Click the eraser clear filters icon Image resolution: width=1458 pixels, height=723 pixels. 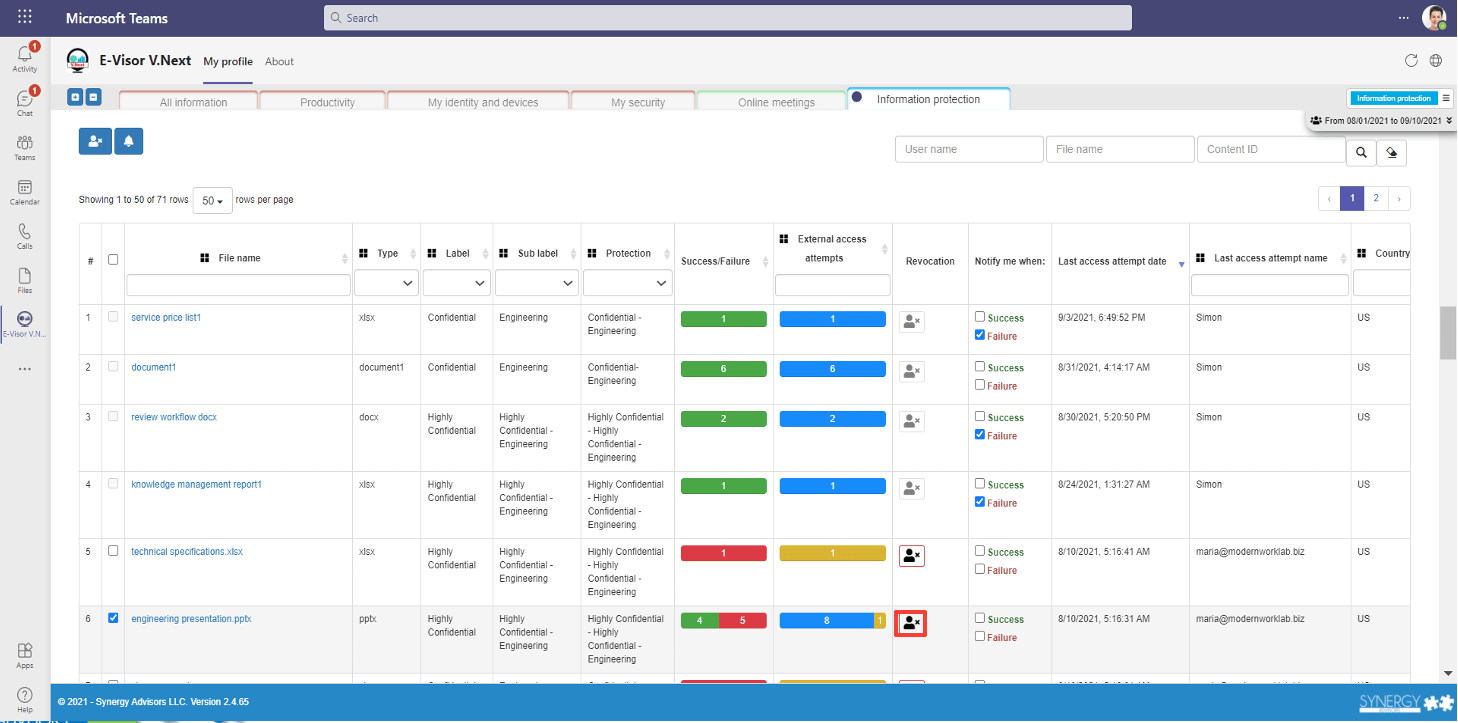tap(1392, 152)
